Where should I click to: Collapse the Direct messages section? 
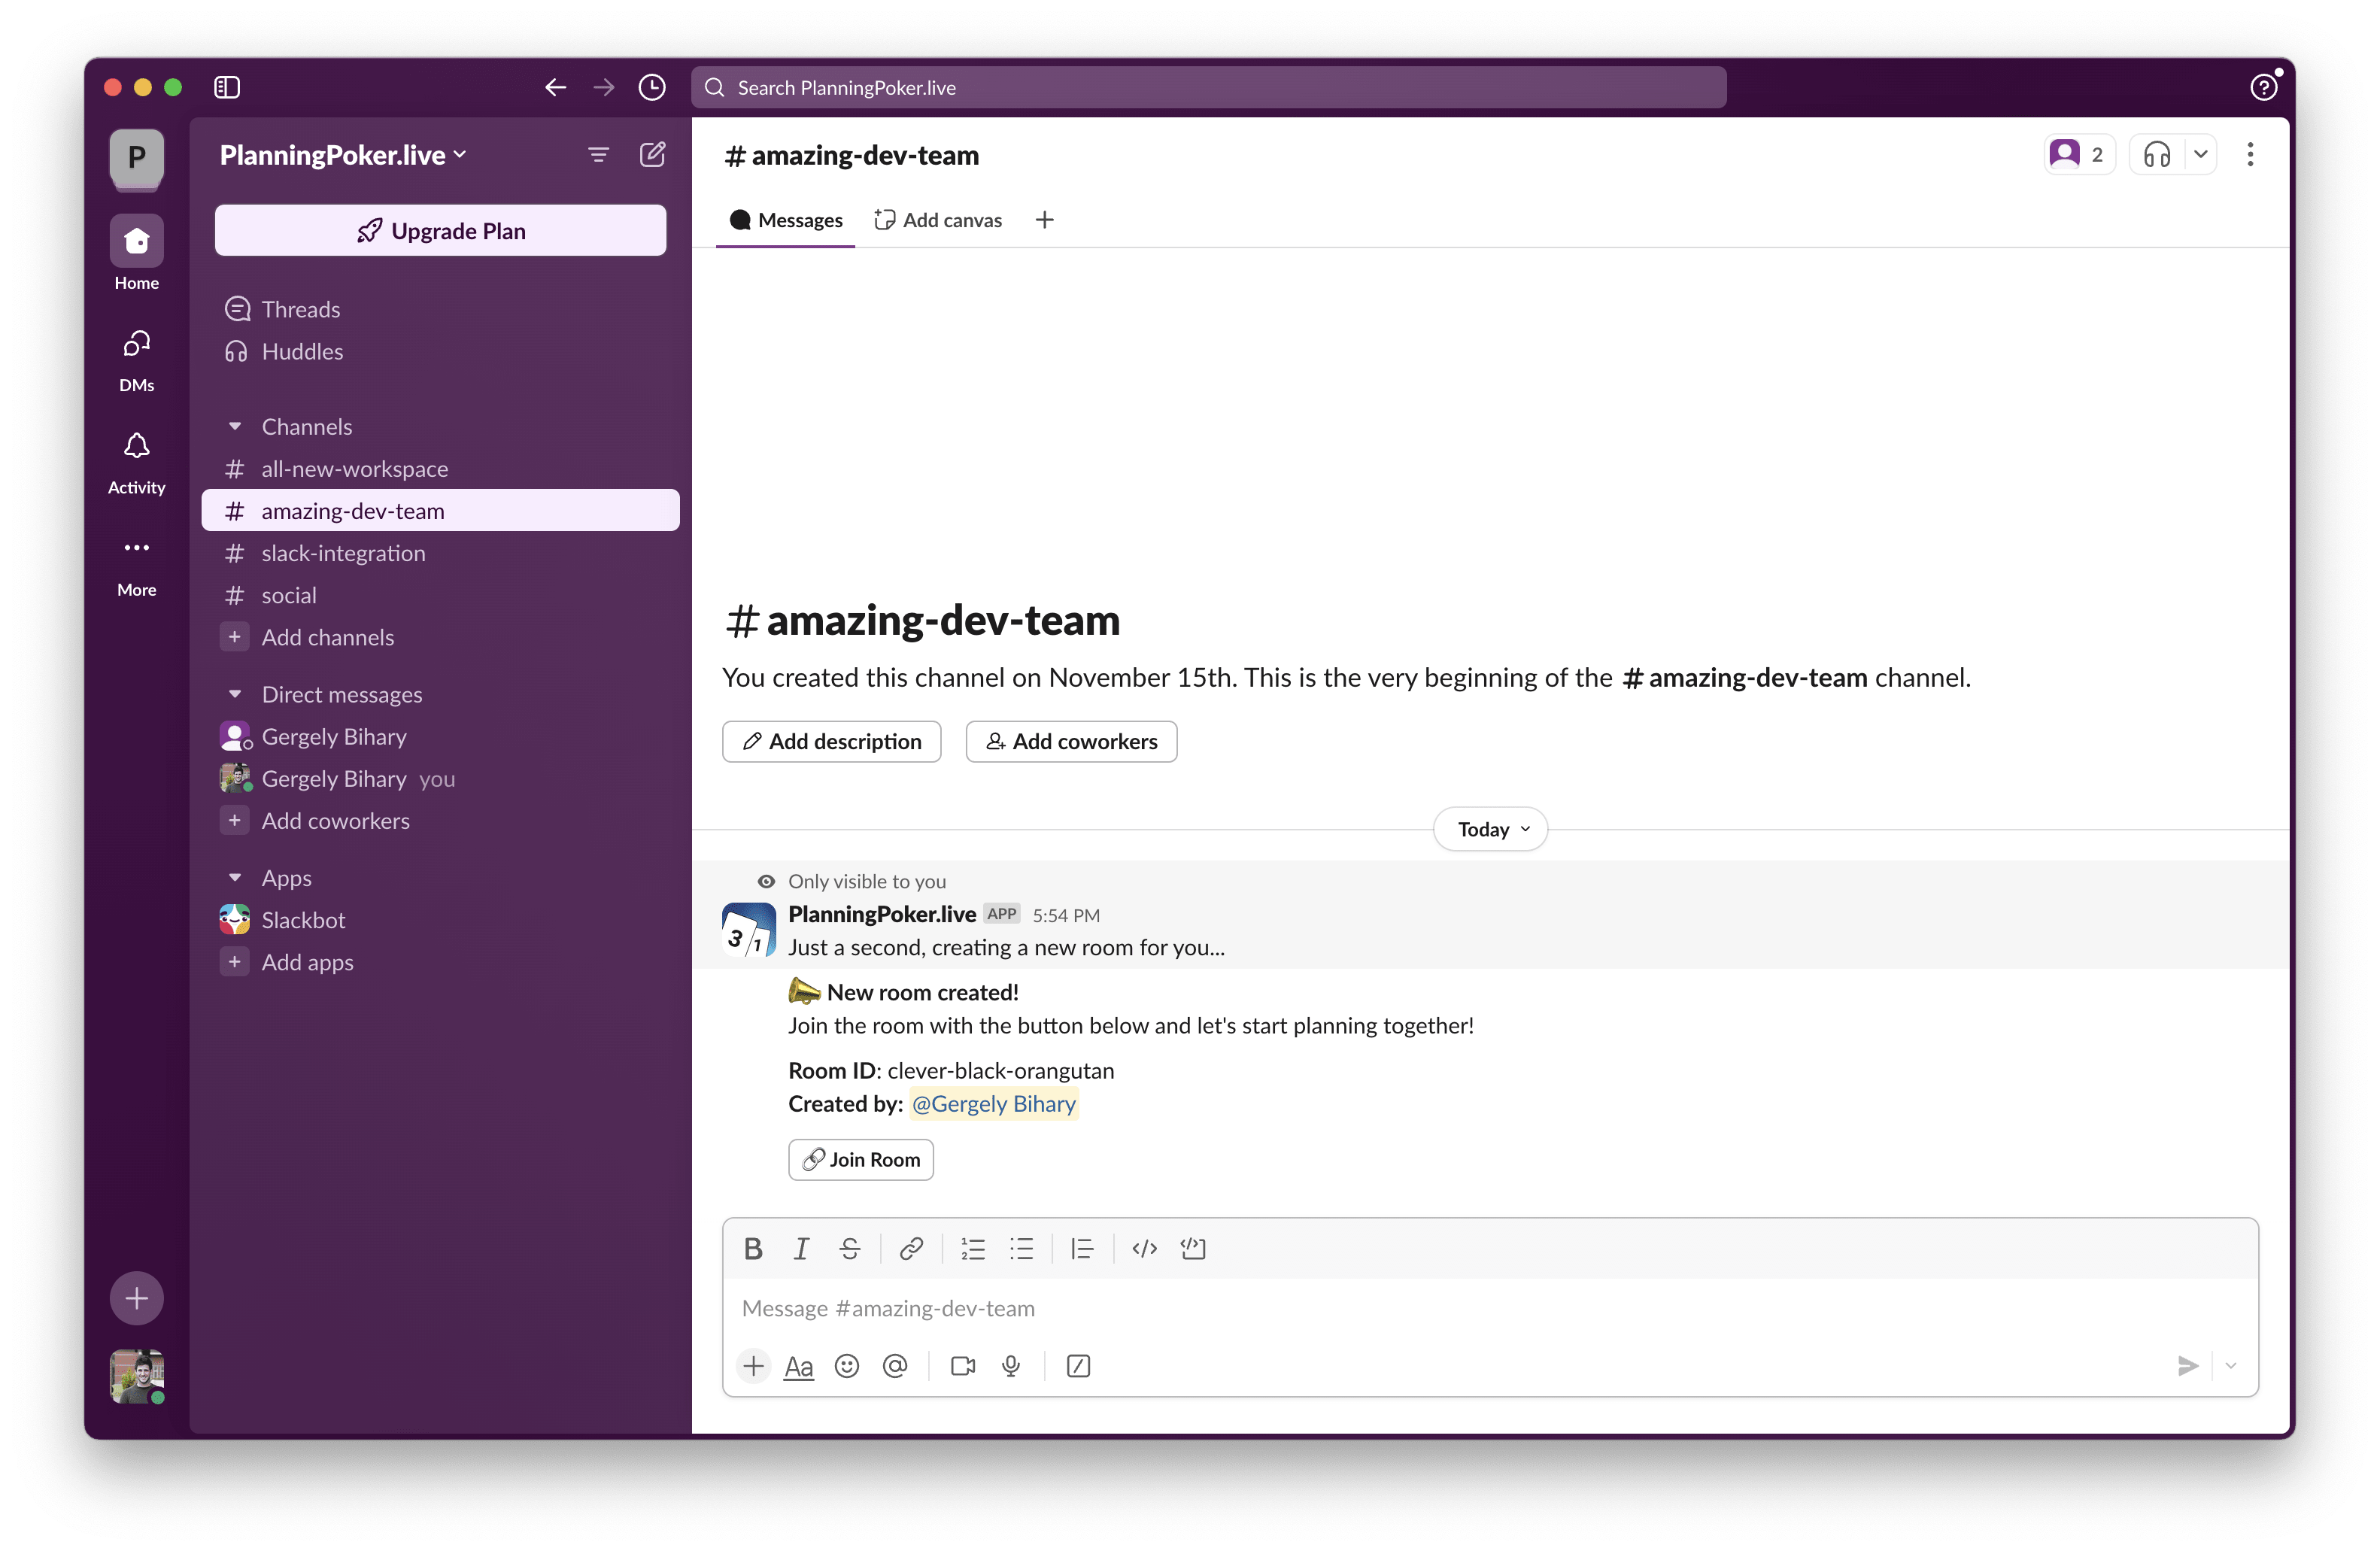pyautogui.click(x=235, y=694)
